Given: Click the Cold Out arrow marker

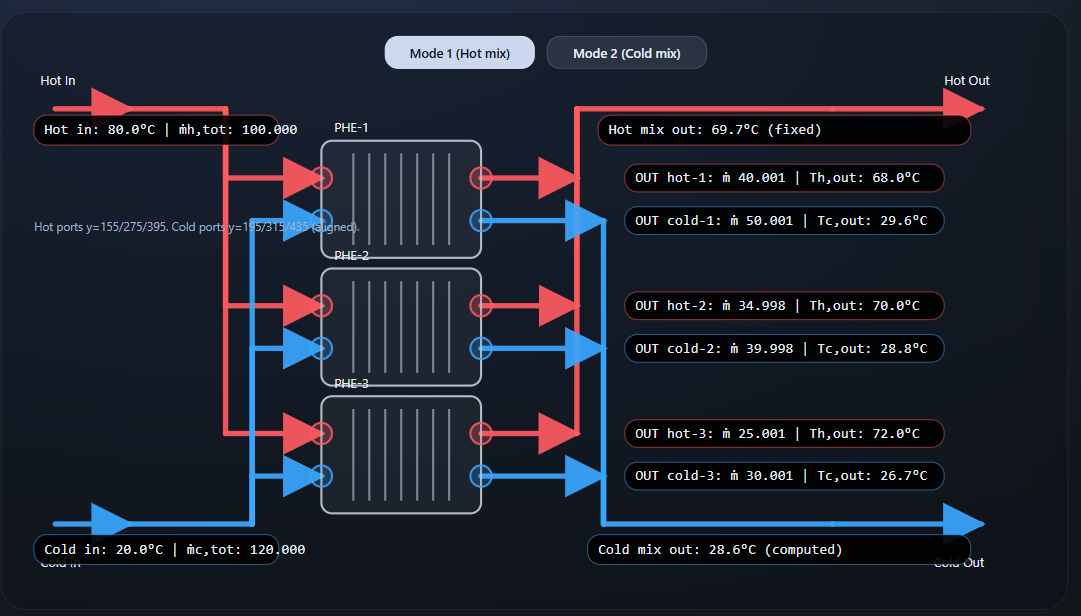Looking at the screenshot, I should click(x=955, y=521).
